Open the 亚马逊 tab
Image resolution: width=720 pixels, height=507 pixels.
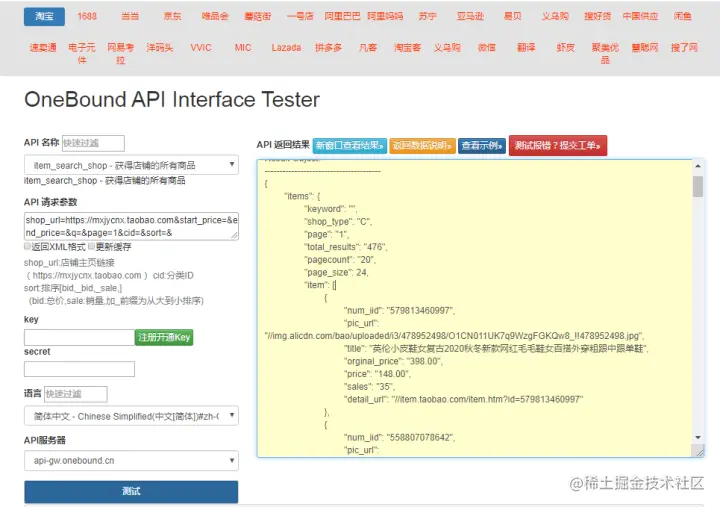point(470,17)
